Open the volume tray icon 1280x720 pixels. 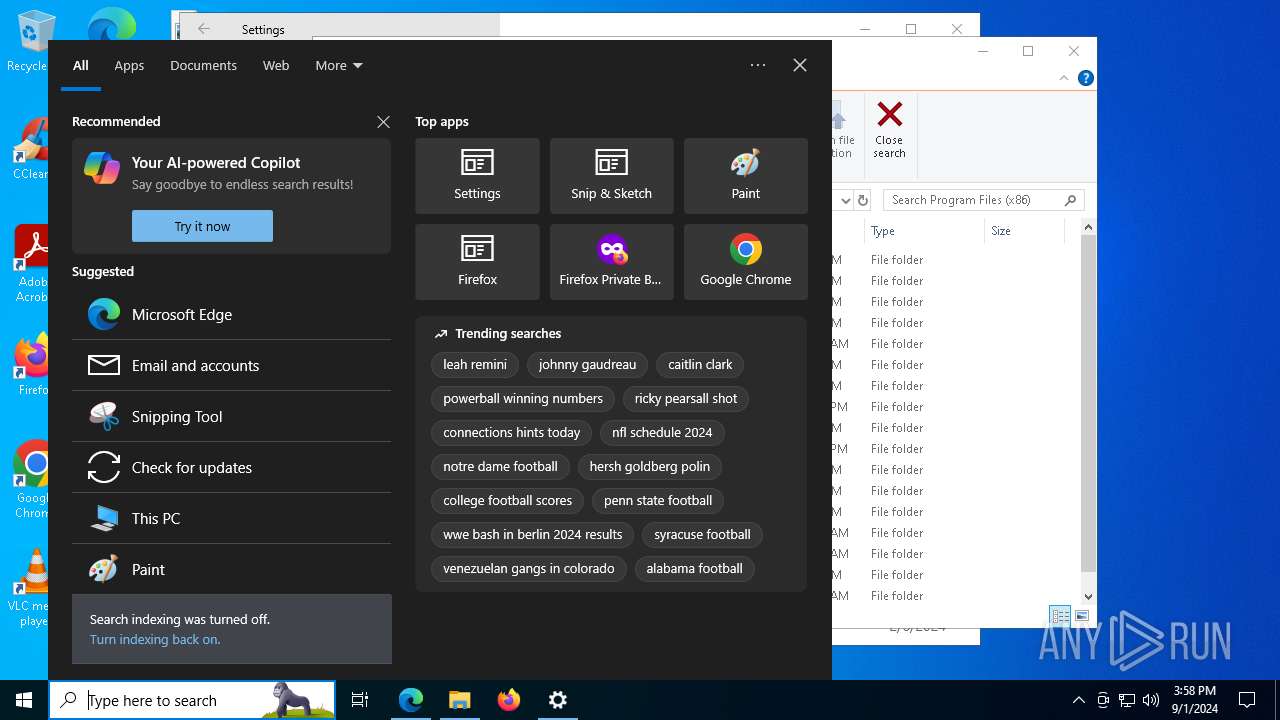(1151, 700)
